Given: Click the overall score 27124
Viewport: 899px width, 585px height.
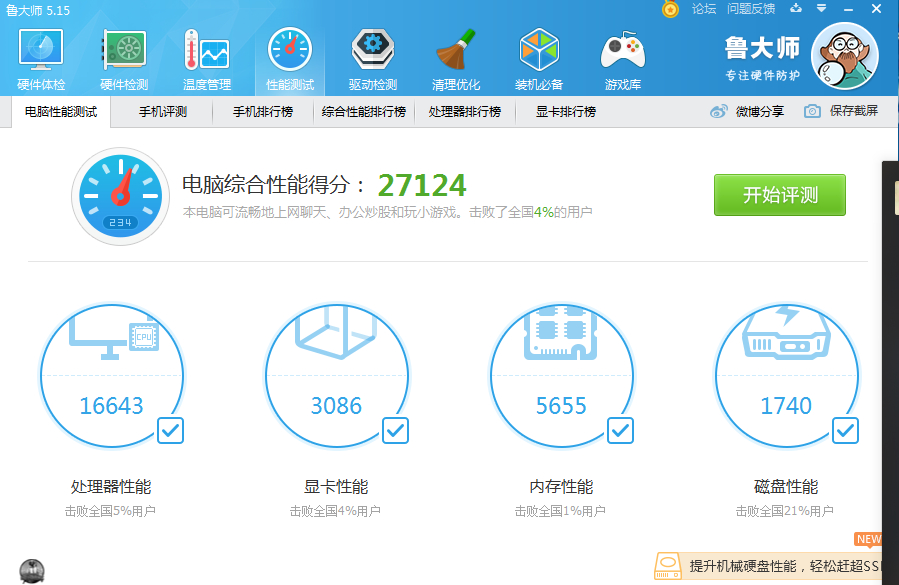Looking at the screenshot, I should pyautogui.click(x=422, y=185).
